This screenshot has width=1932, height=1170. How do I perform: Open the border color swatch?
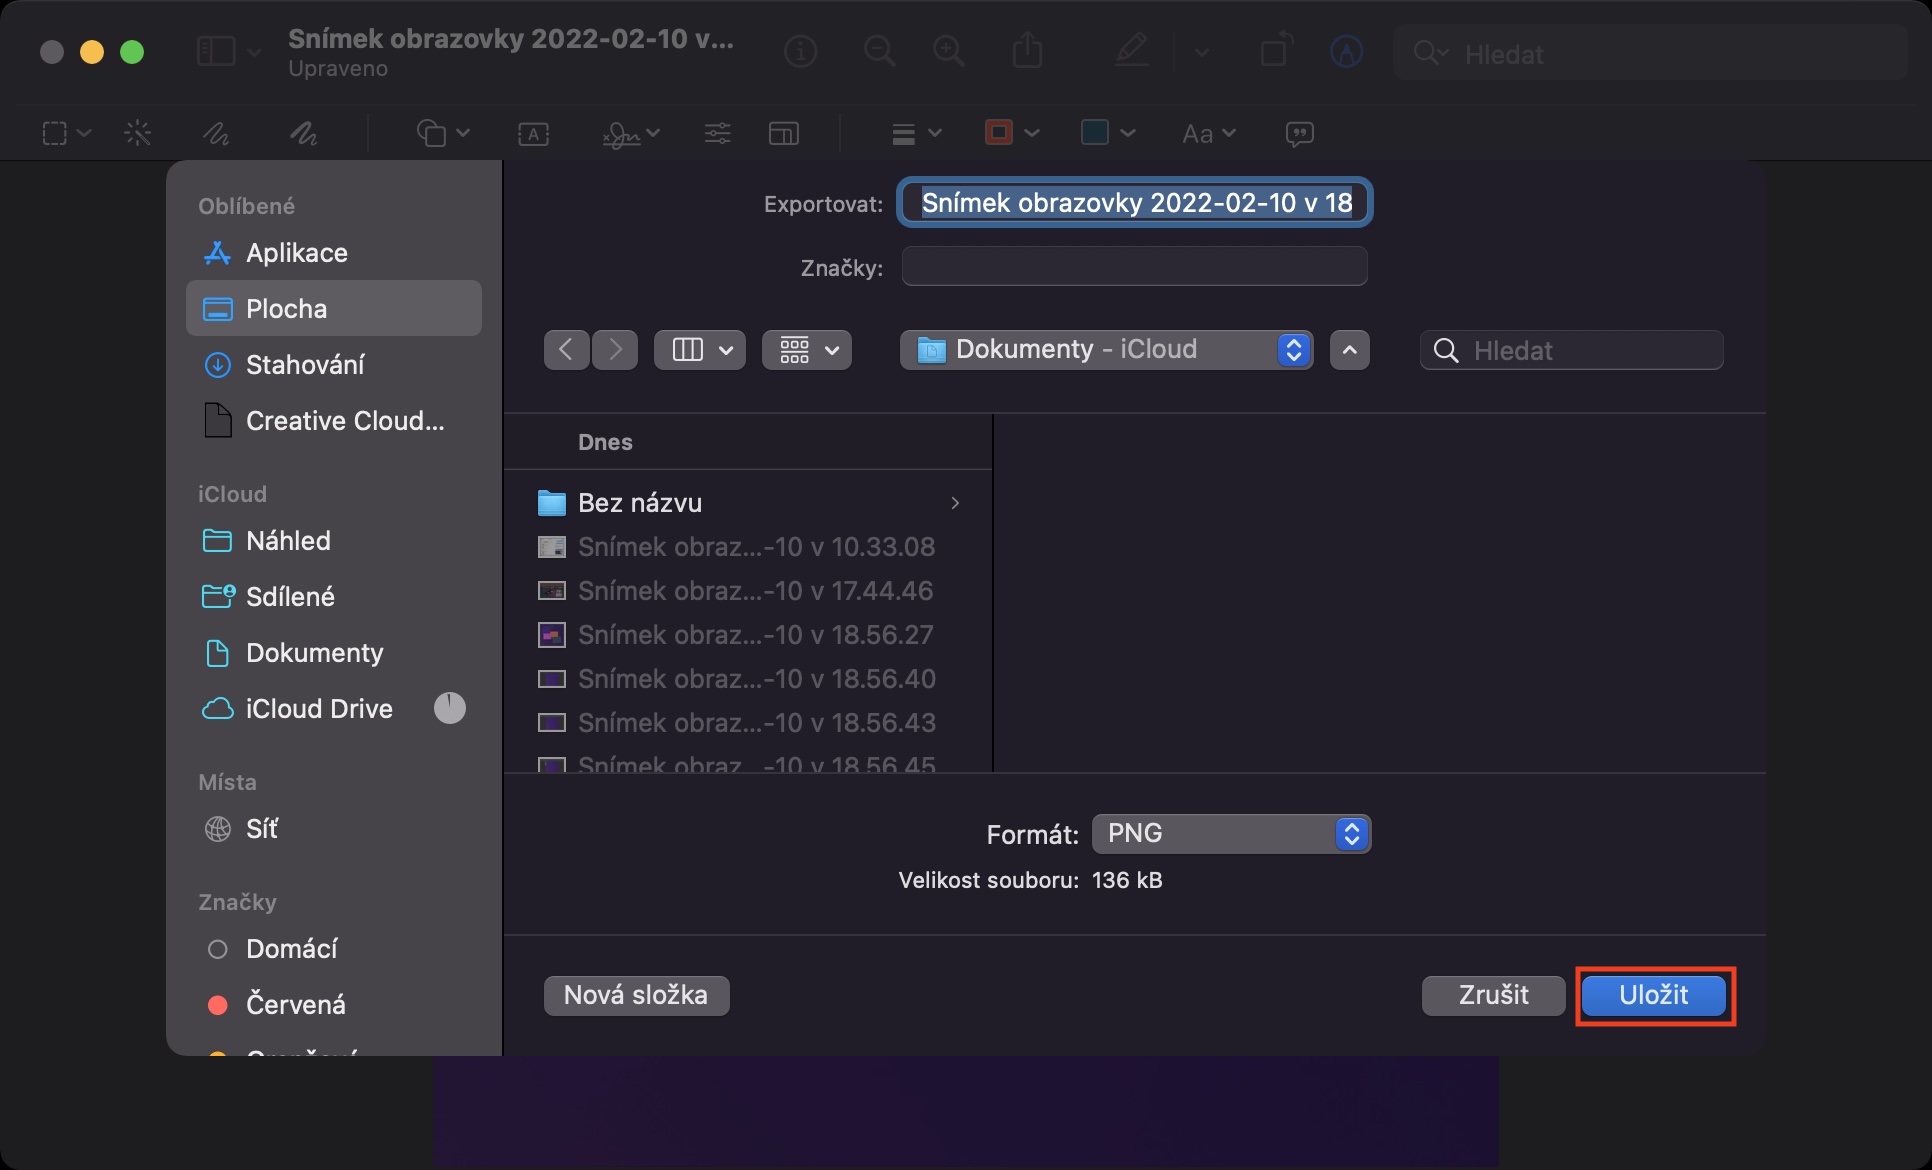[x=1000, y=133]
